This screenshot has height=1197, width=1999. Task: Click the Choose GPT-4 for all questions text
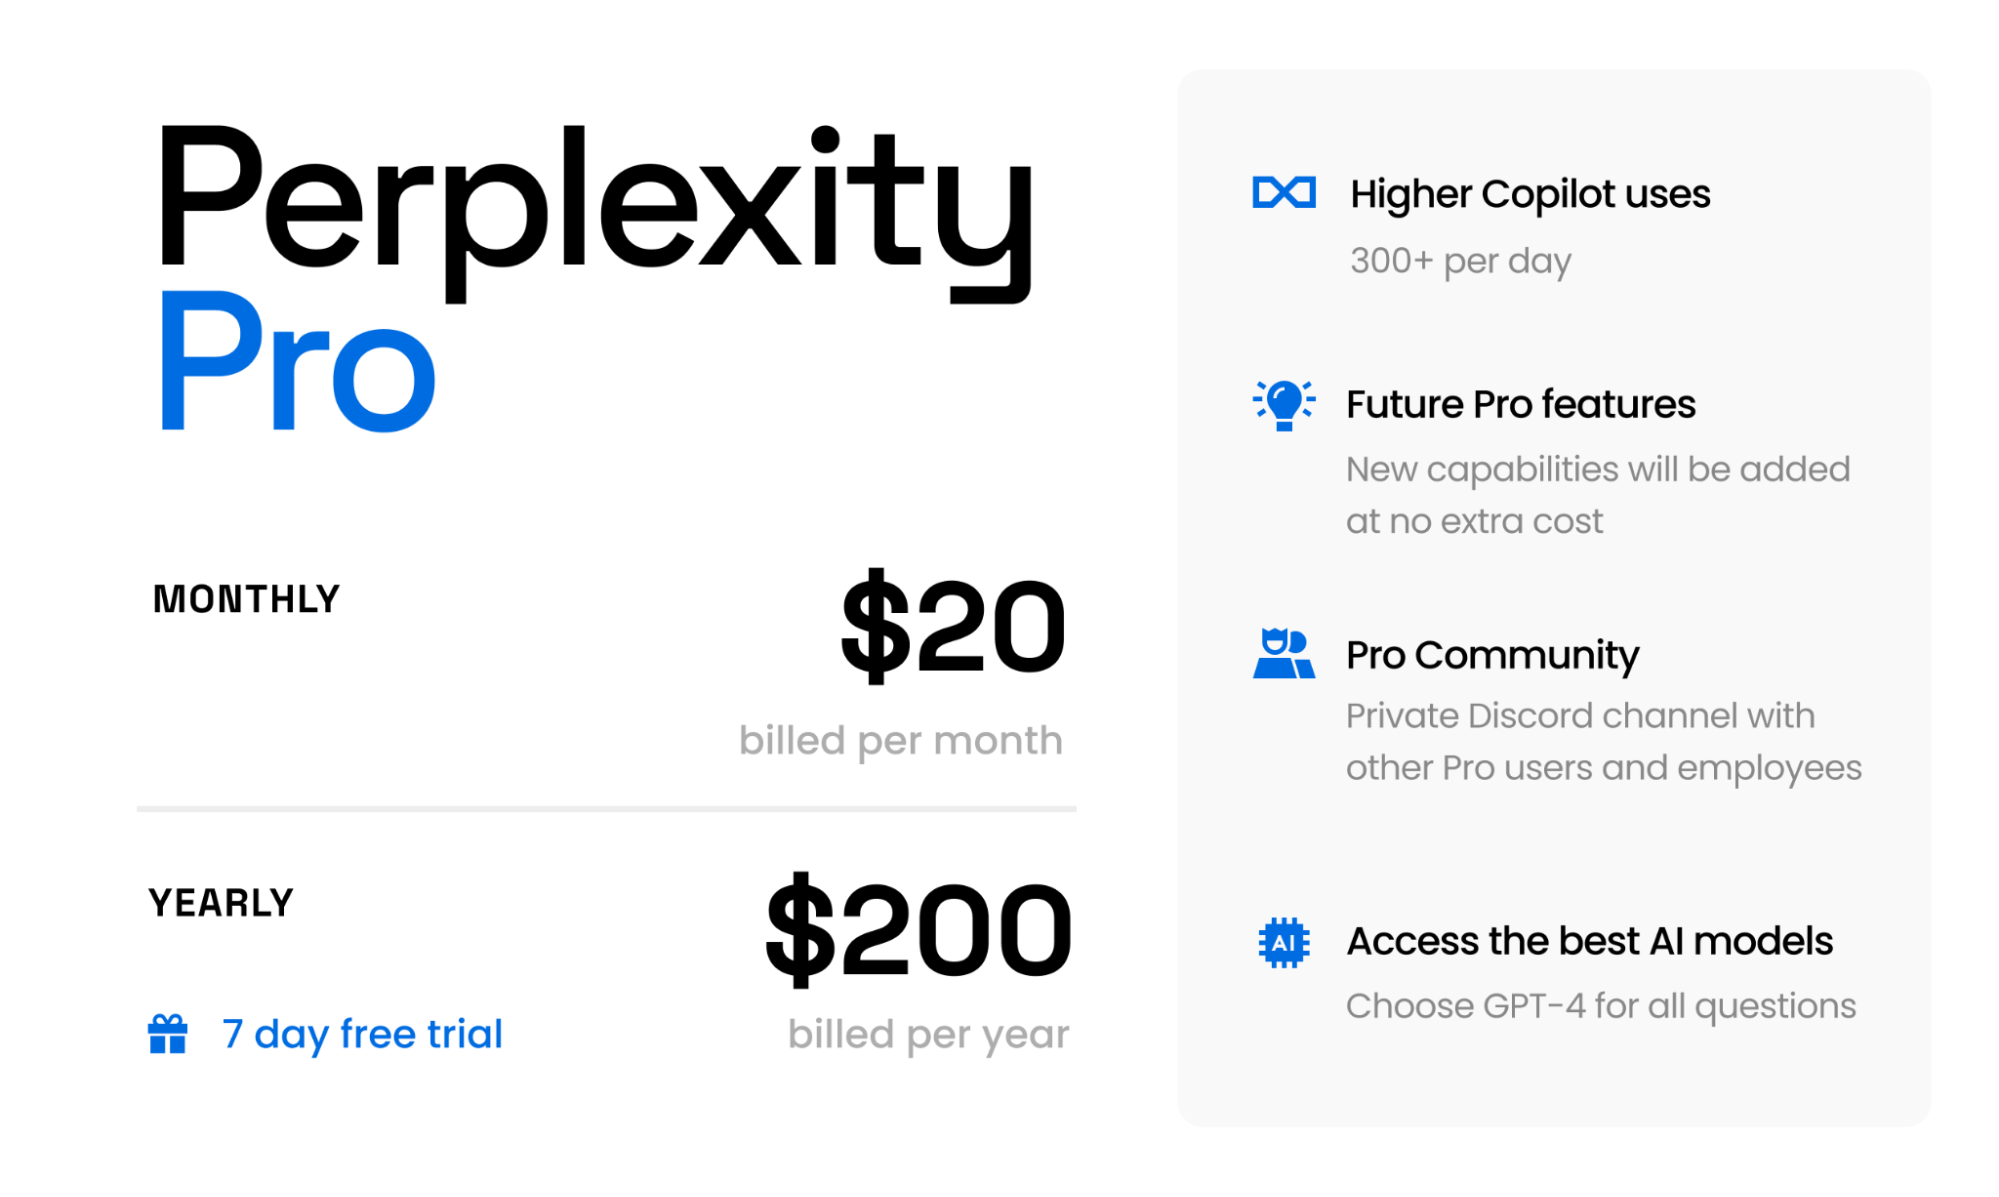point(1600,1006)
